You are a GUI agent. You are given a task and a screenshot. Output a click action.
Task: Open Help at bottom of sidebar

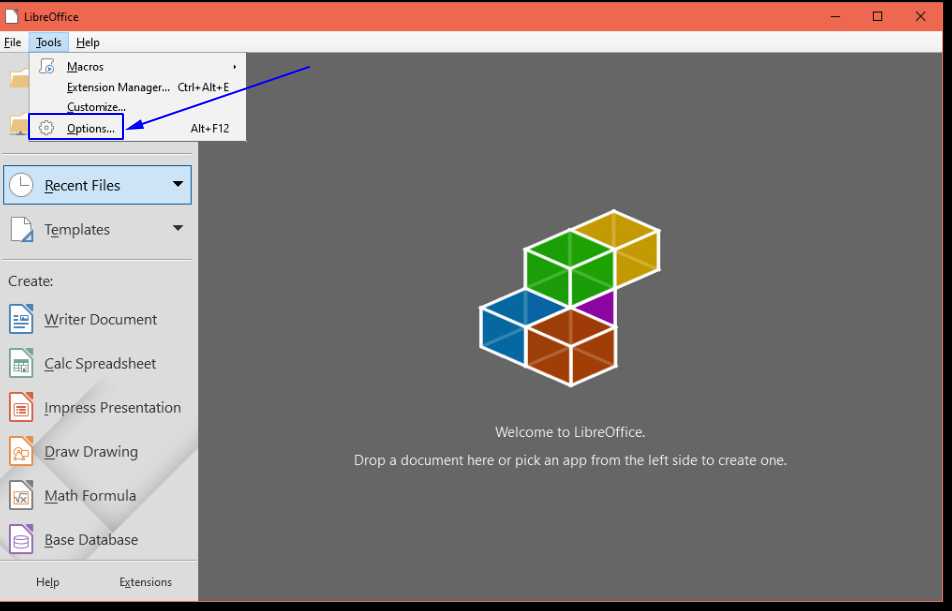coord(47,582)
